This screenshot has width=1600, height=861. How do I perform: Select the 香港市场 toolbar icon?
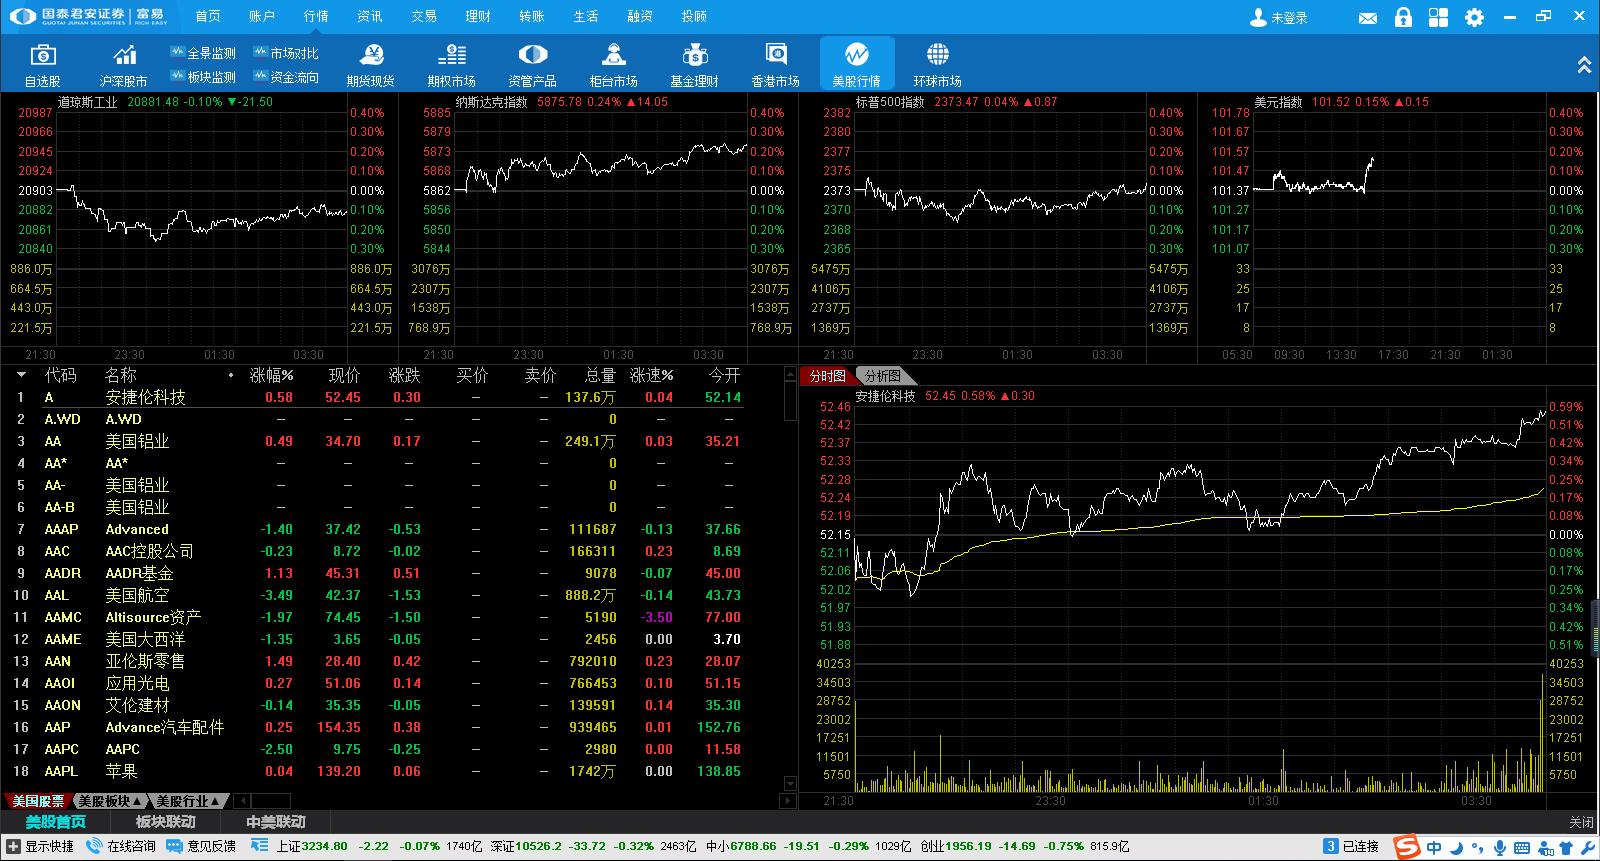[775, 64]
